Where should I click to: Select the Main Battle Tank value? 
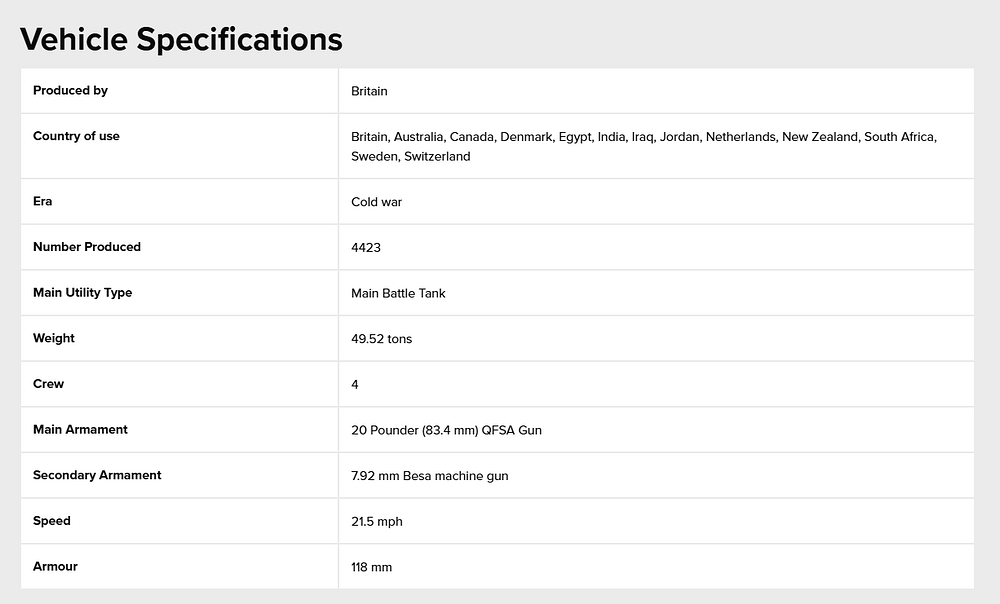[398, 293]
